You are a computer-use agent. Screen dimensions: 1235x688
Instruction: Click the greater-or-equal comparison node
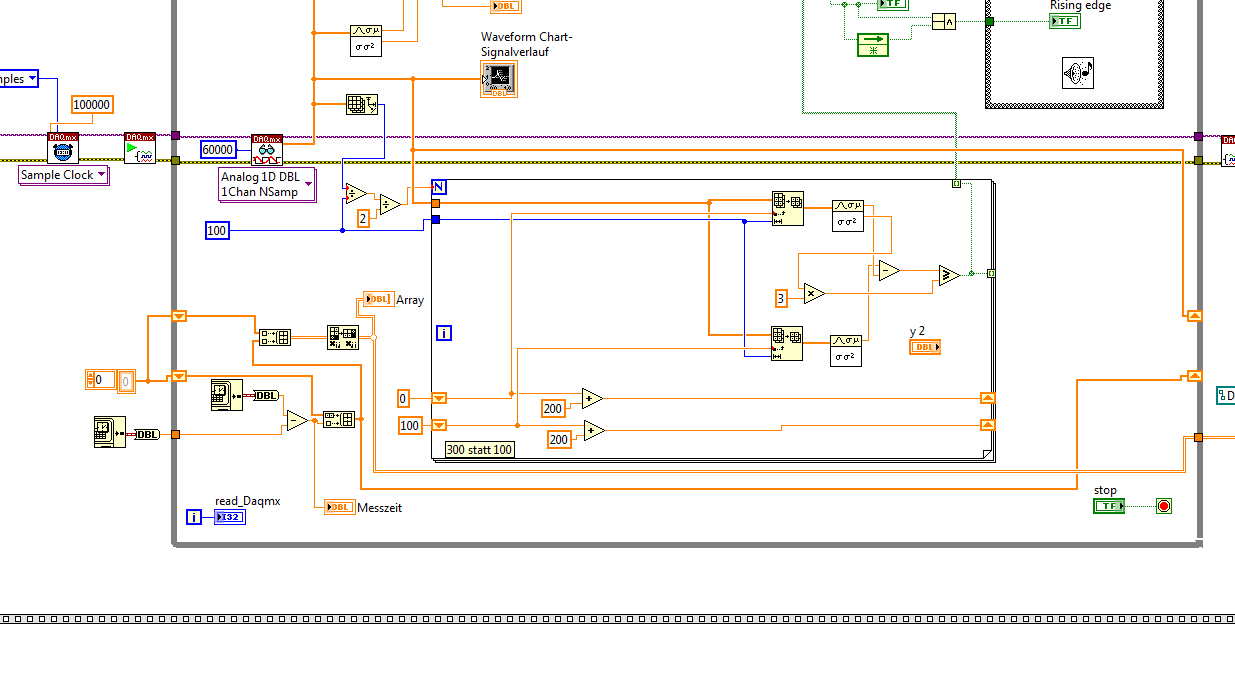948,275
